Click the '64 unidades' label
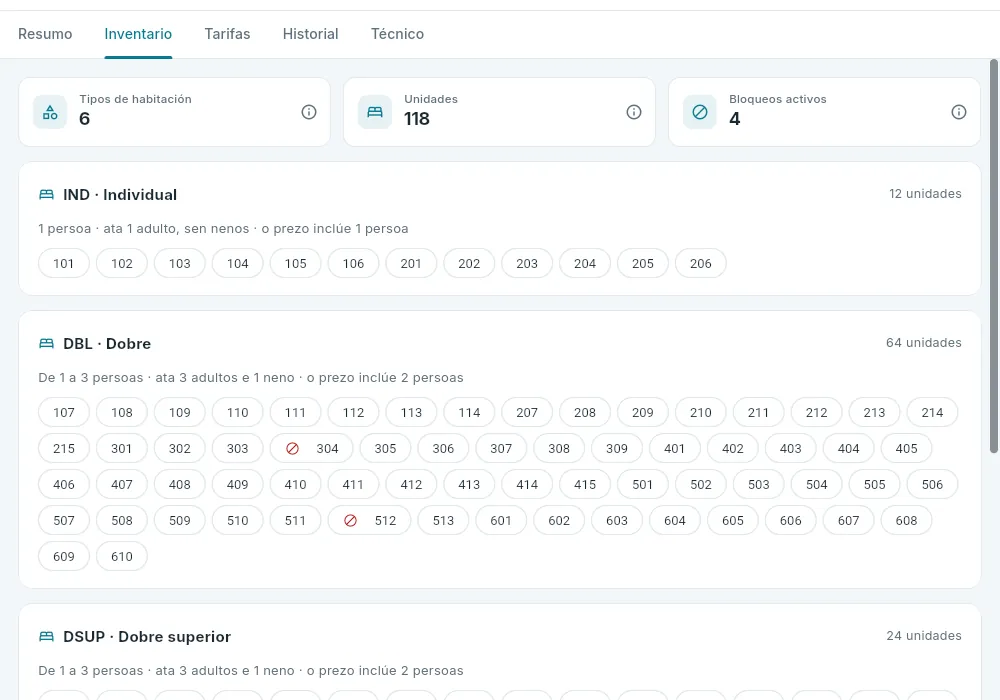The width and height of the screenshot is (1000, 700). click(x=923, y=343)
